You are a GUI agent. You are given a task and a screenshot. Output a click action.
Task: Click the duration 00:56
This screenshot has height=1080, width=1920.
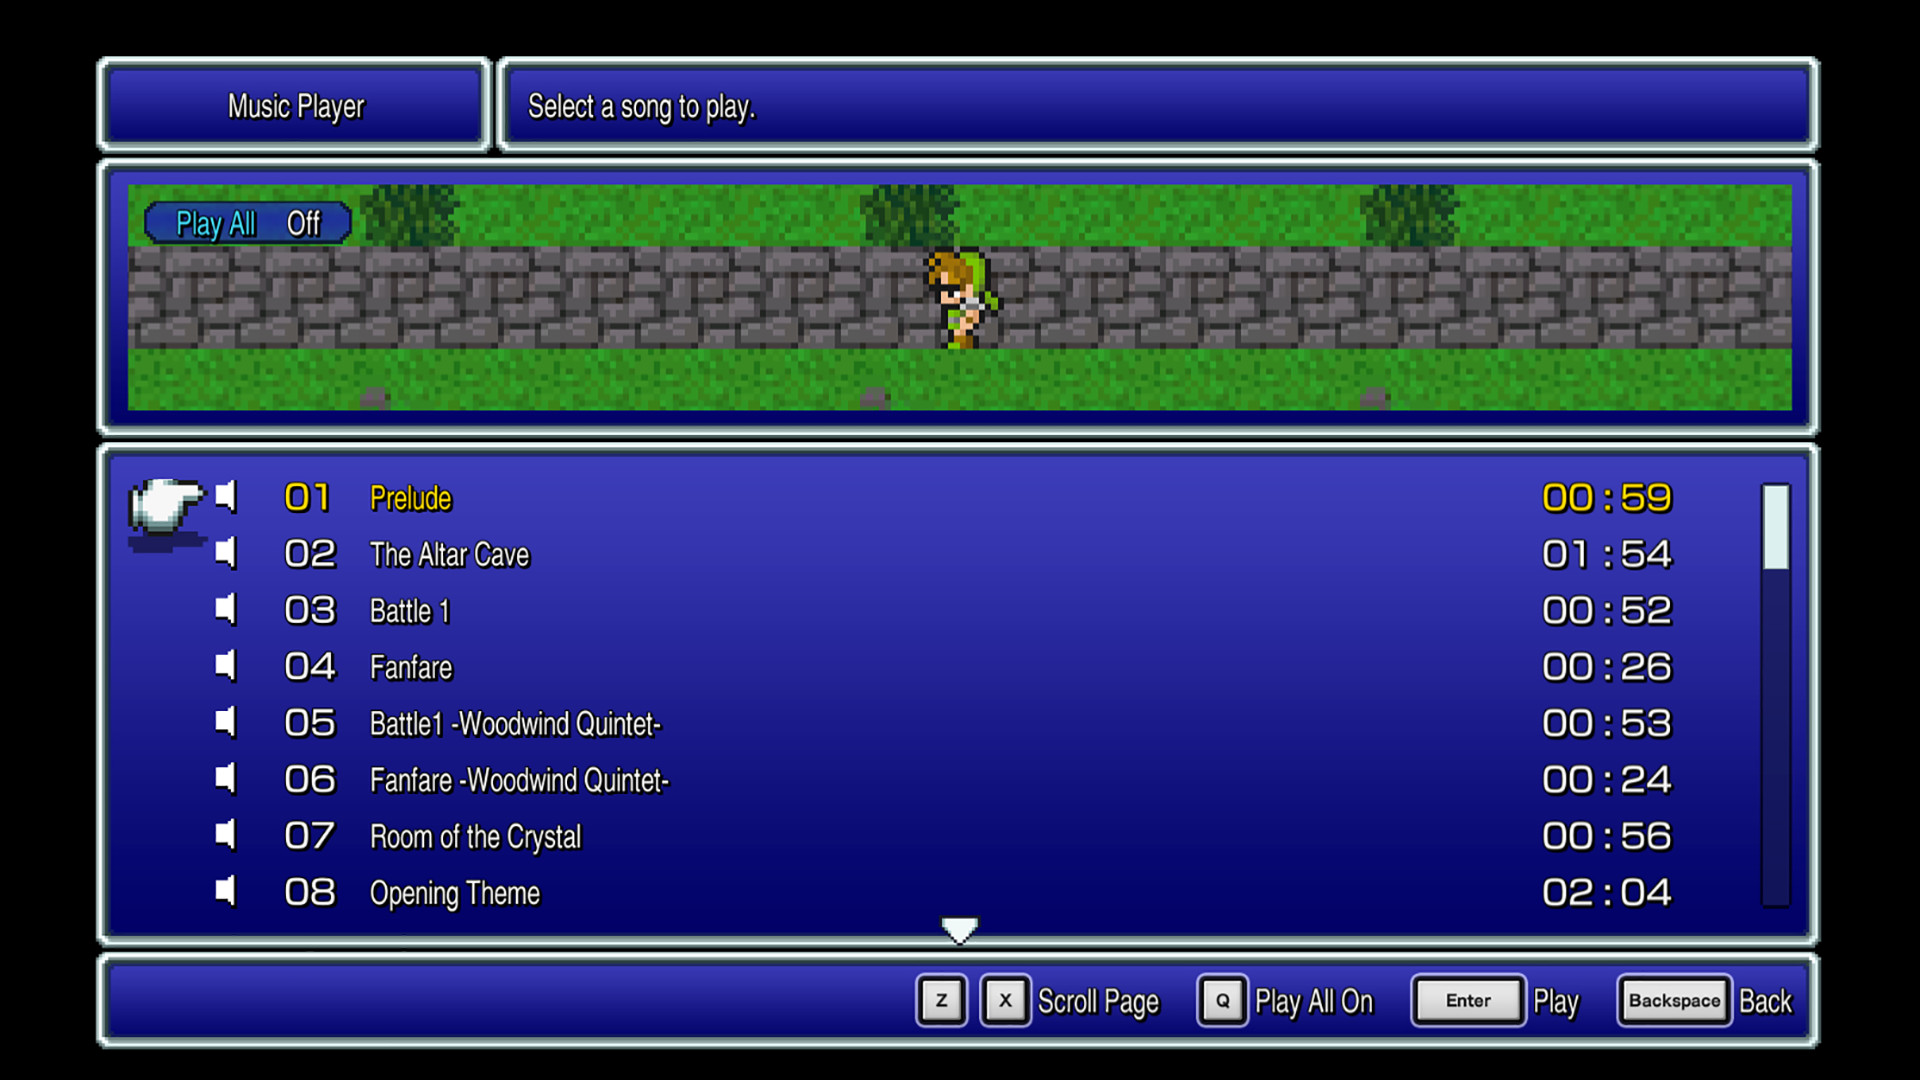tap(1606, 836)
